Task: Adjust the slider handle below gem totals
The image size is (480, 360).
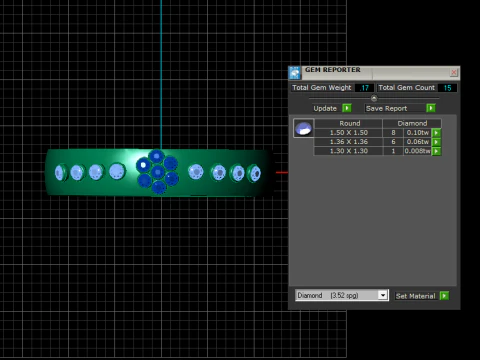Action: click(374, 98)
